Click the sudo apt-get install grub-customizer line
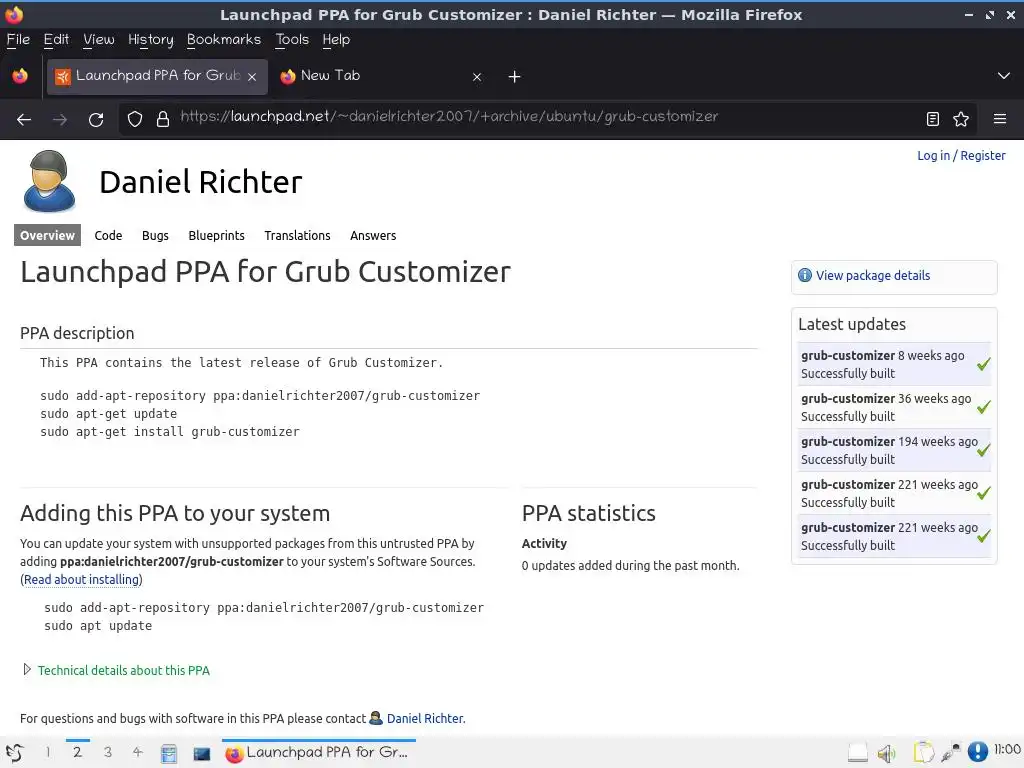 (x=170, y=432)
